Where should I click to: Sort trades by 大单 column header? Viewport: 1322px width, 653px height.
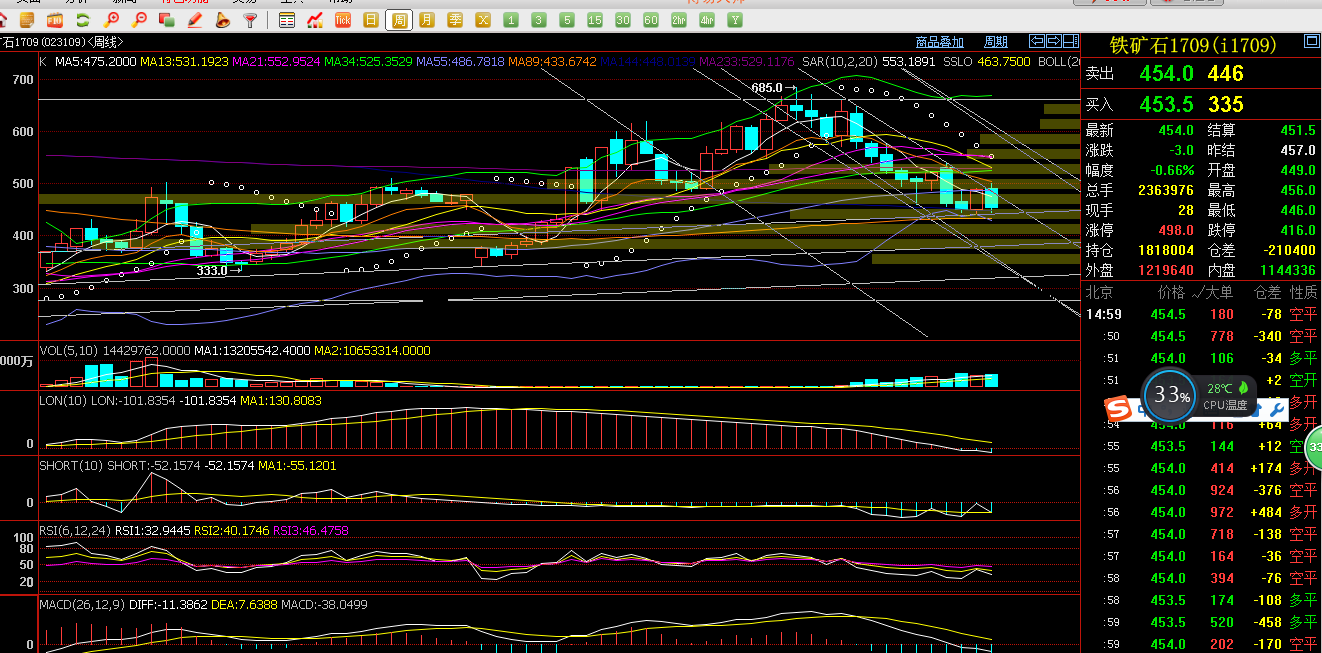point(1220,292)
